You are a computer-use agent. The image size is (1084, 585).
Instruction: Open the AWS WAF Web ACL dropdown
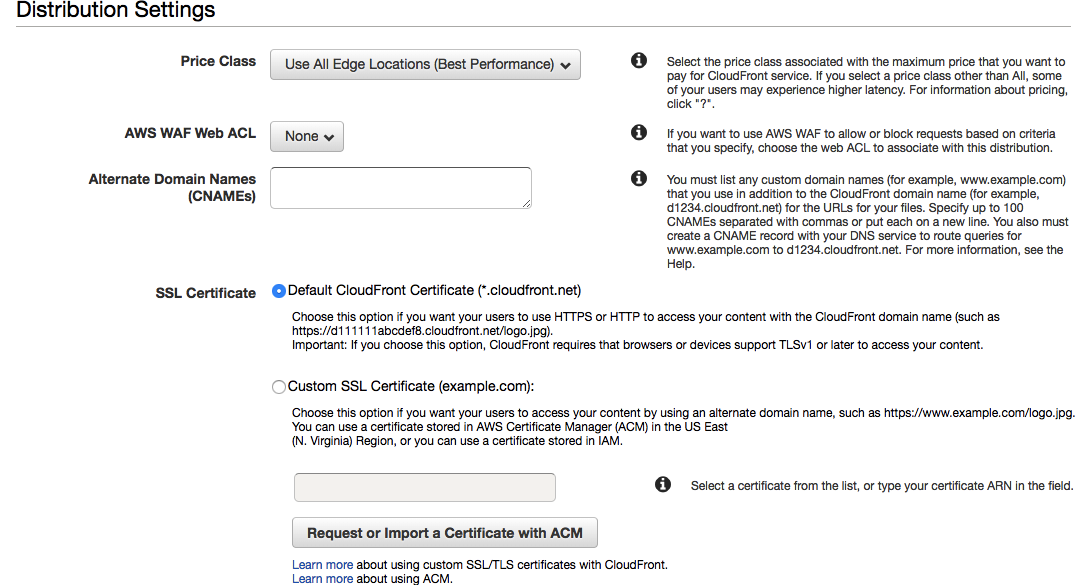tap(307, 136)
